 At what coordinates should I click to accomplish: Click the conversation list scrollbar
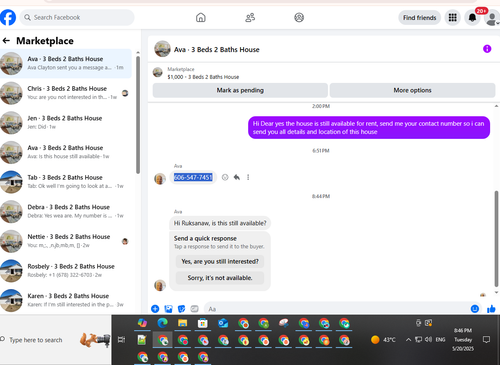(x=138, y=115)
